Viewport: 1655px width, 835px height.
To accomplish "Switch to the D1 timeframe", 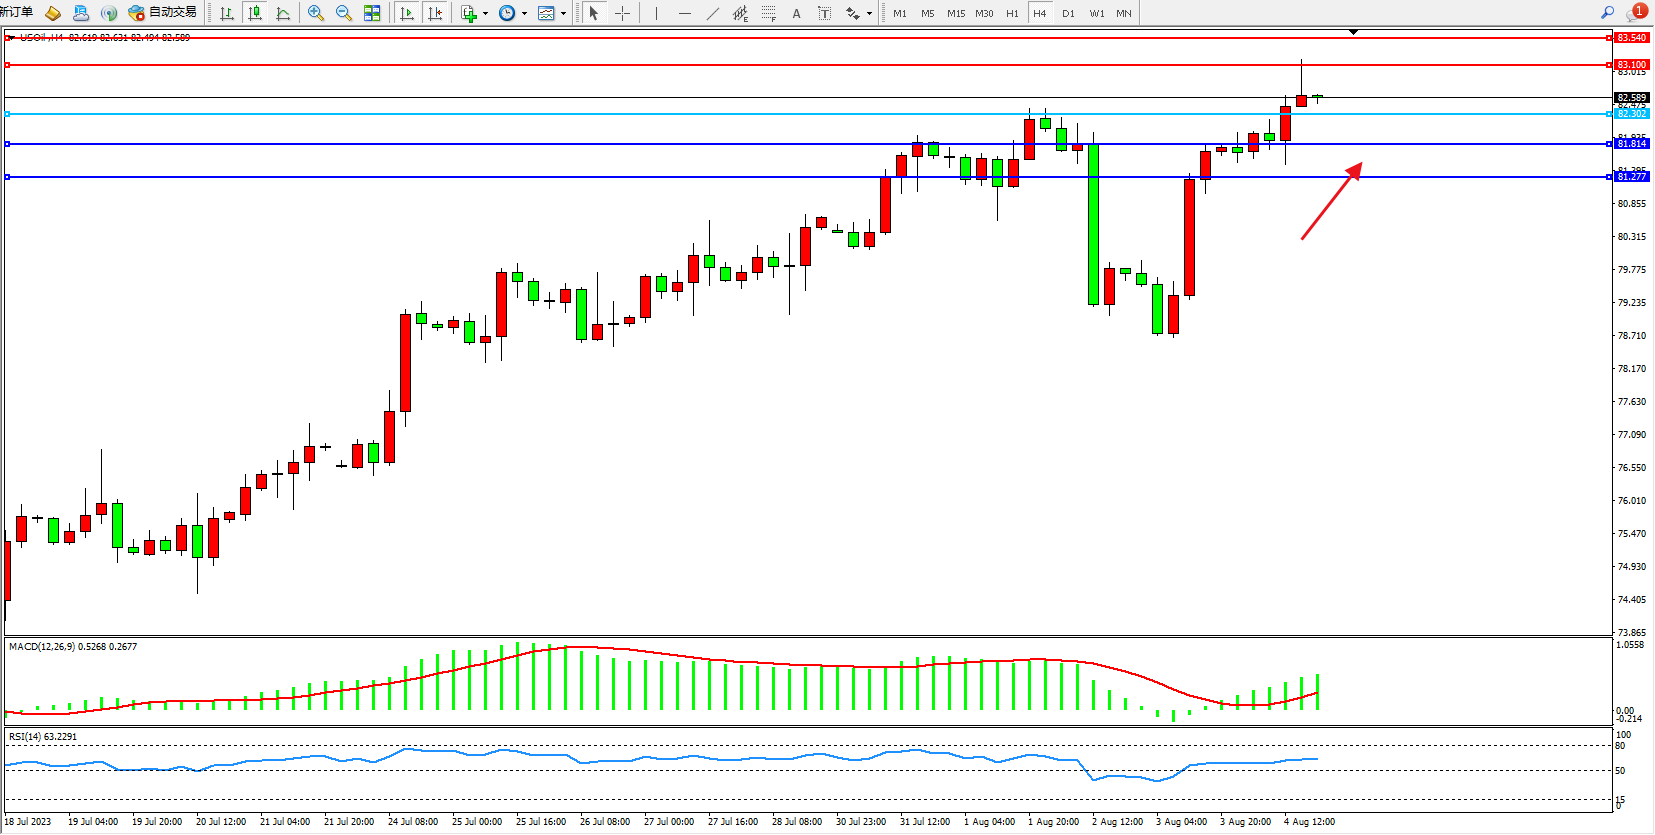I will [x=1068, y=13].
